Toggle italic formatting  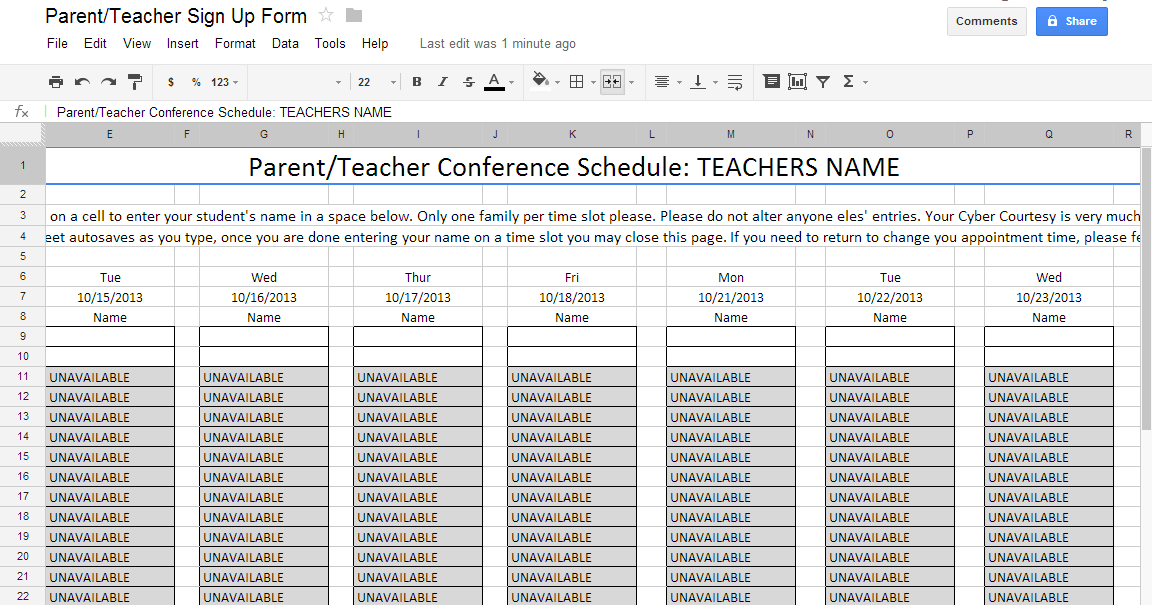point(442,81)
